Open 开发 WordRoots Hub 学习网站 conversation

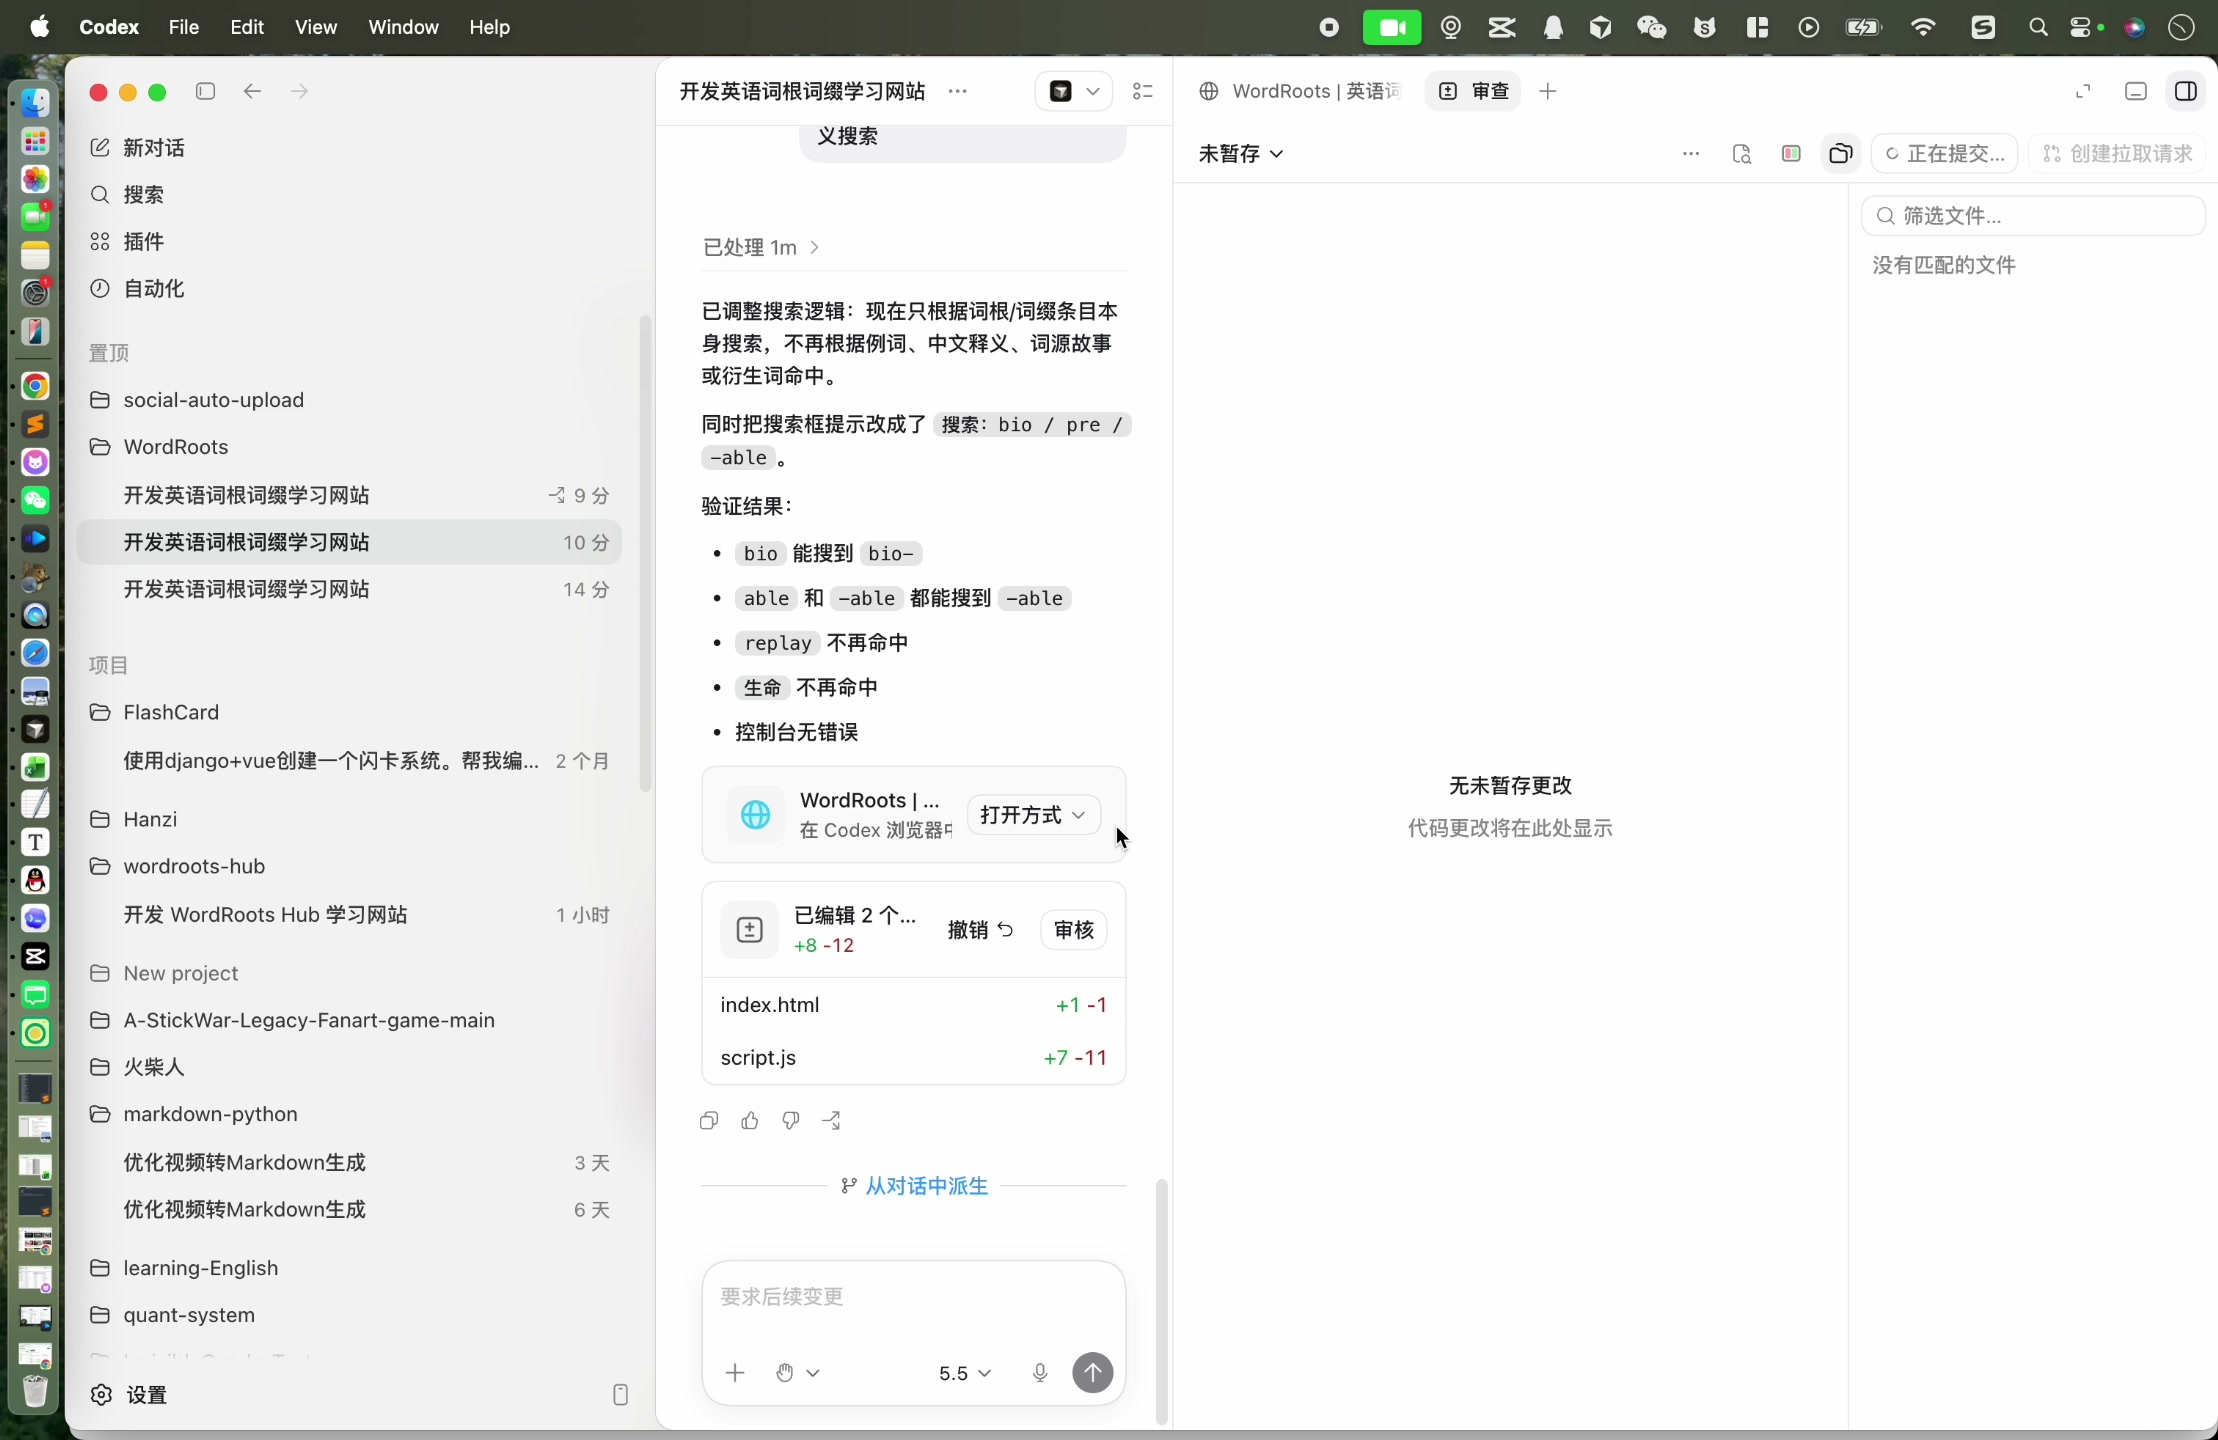(349, 915)
